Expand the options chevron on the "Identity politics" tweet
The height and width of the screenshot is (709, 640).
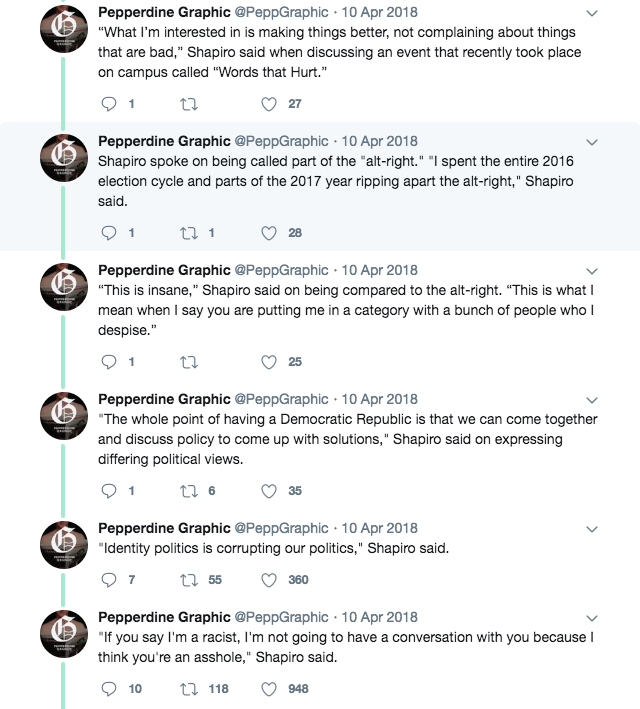[592, 529]
